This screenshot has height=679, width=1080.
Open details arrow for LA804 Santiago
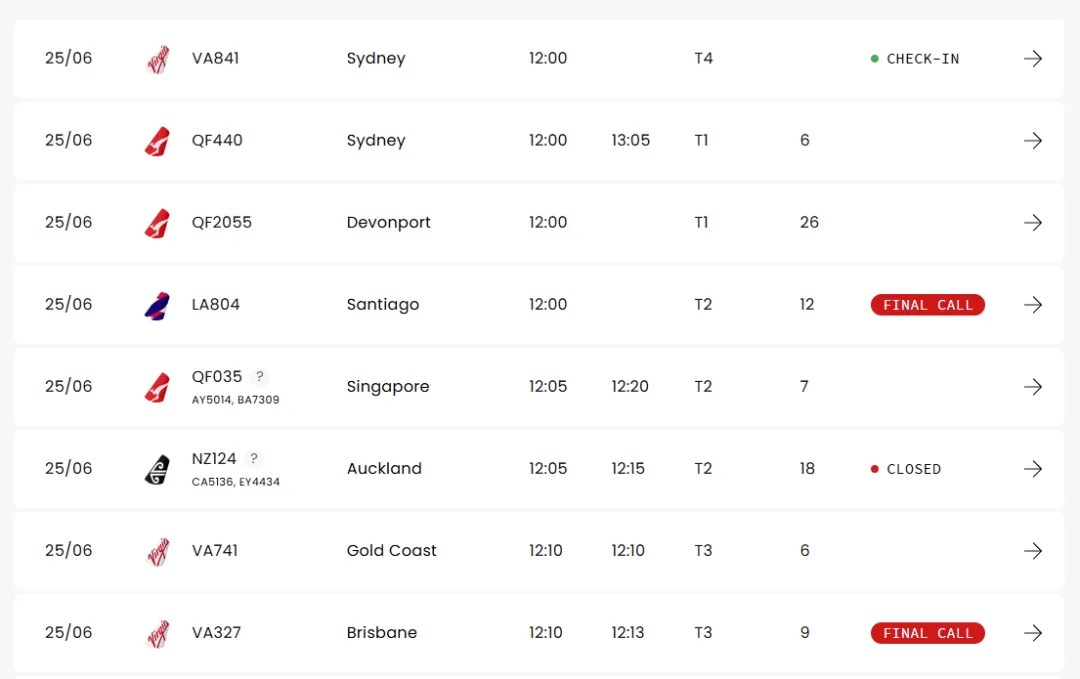pos(1032,304)
